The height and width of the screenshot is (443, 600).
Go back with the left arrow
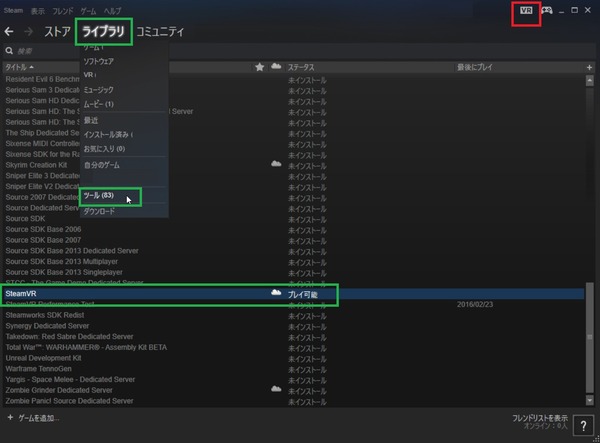(x=9, y=31)
